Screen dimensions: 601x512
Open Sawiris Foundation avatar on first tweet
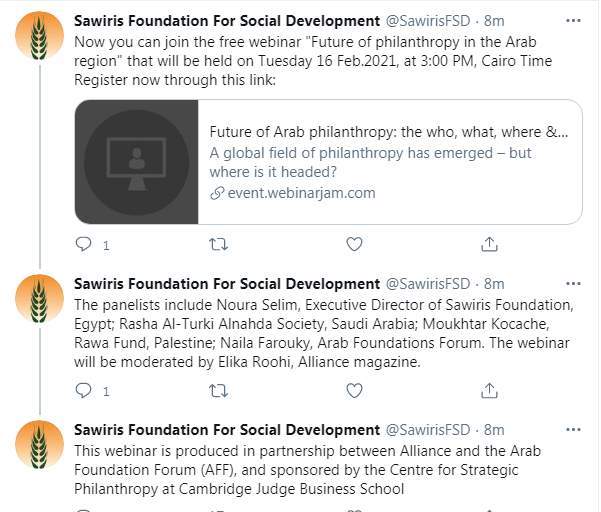[x=40, y=37]
